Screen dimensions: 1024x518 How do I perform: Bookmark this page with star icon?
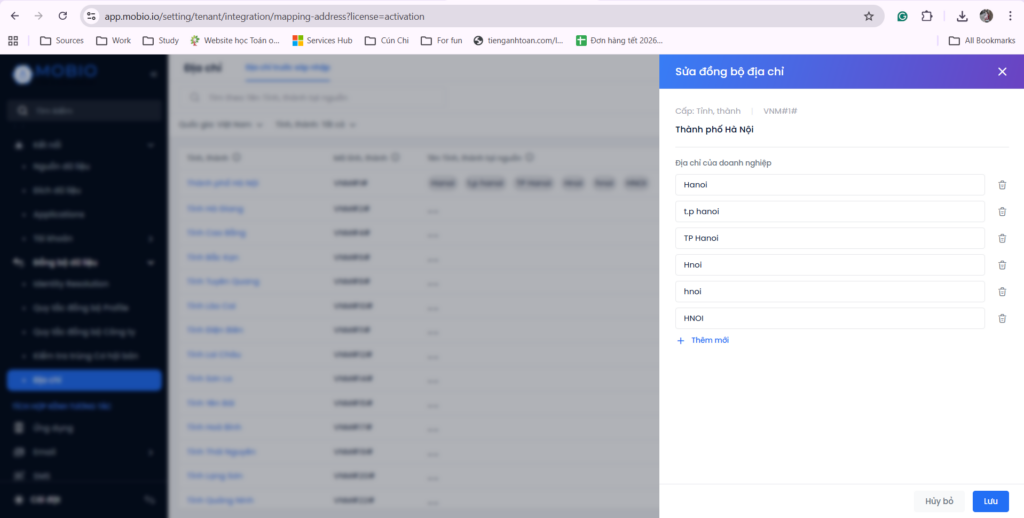(869, 16)
